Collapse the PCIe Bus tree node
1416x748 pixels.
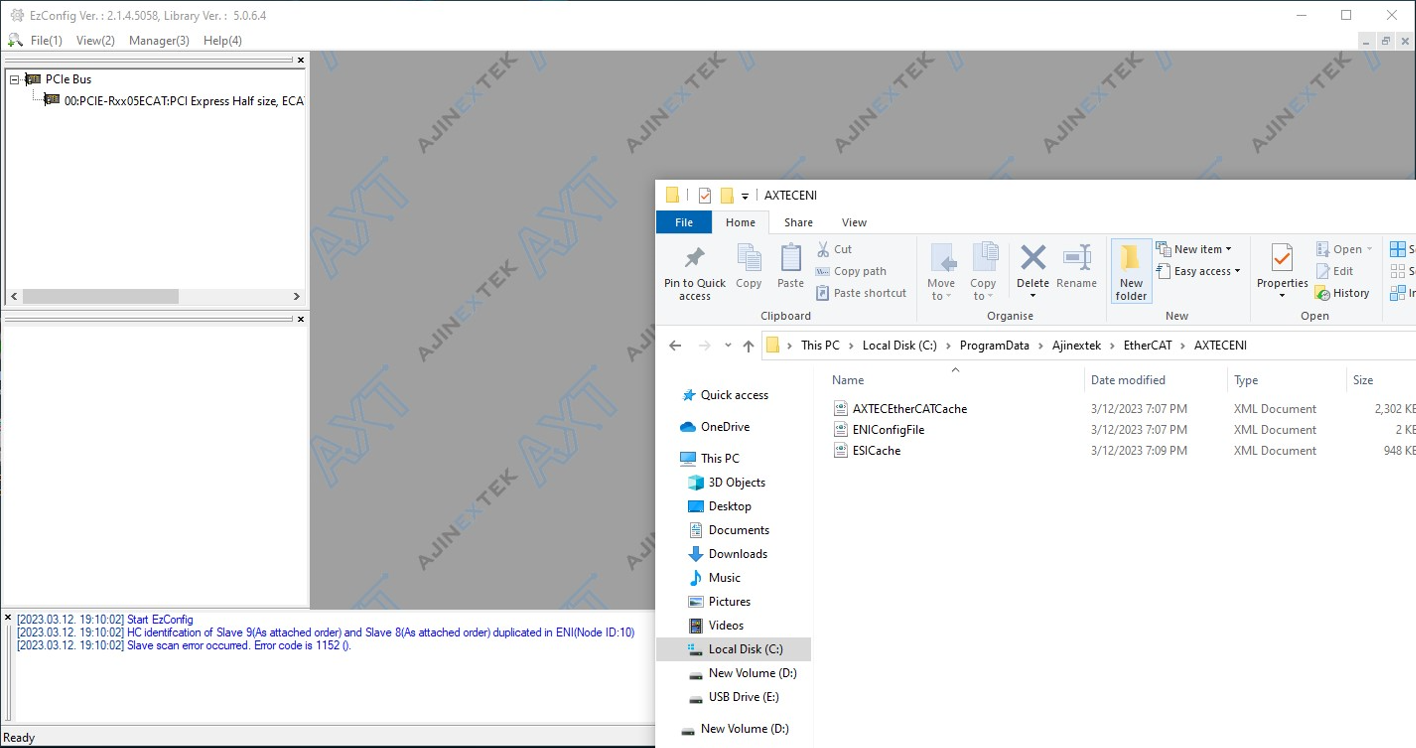click(15, 79)
